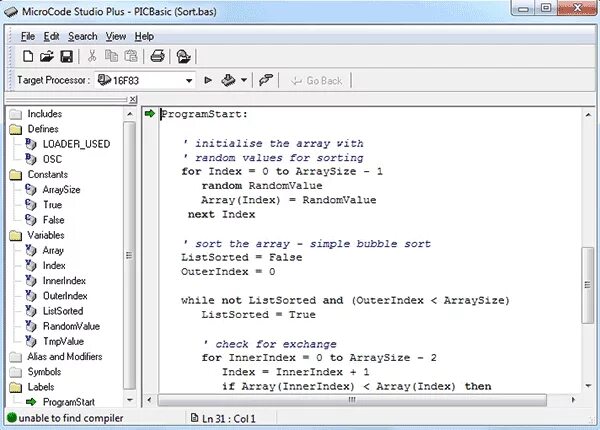Open the Help menu

point(144,36)
